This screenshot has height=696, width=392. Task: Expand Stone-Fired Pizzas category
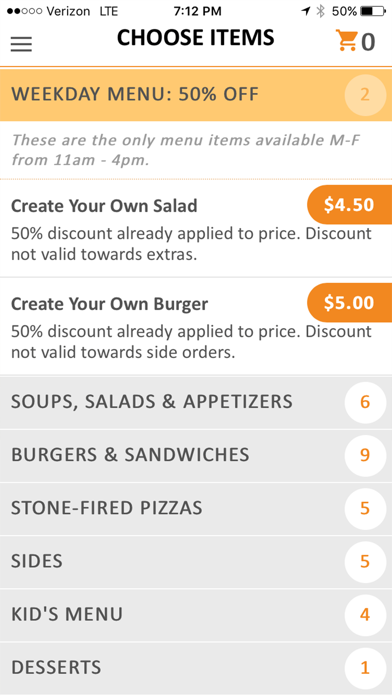tap(196, 509)
